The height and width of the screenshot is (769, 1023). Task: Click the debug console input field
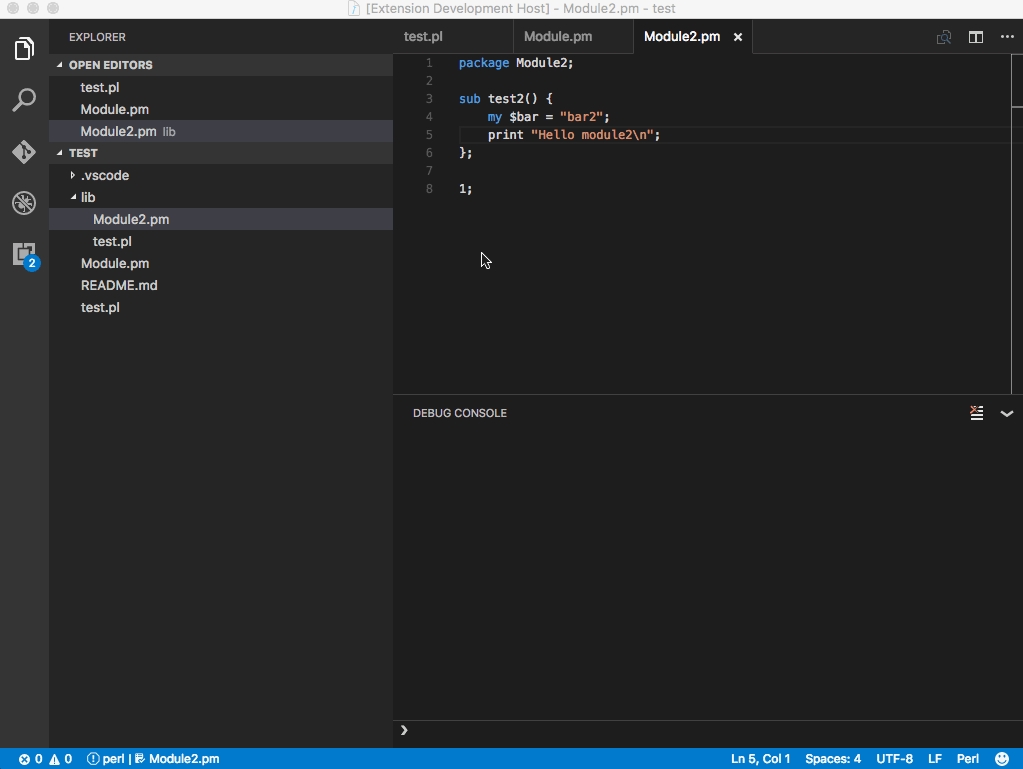pyautogui.click(x=700, y=731)
